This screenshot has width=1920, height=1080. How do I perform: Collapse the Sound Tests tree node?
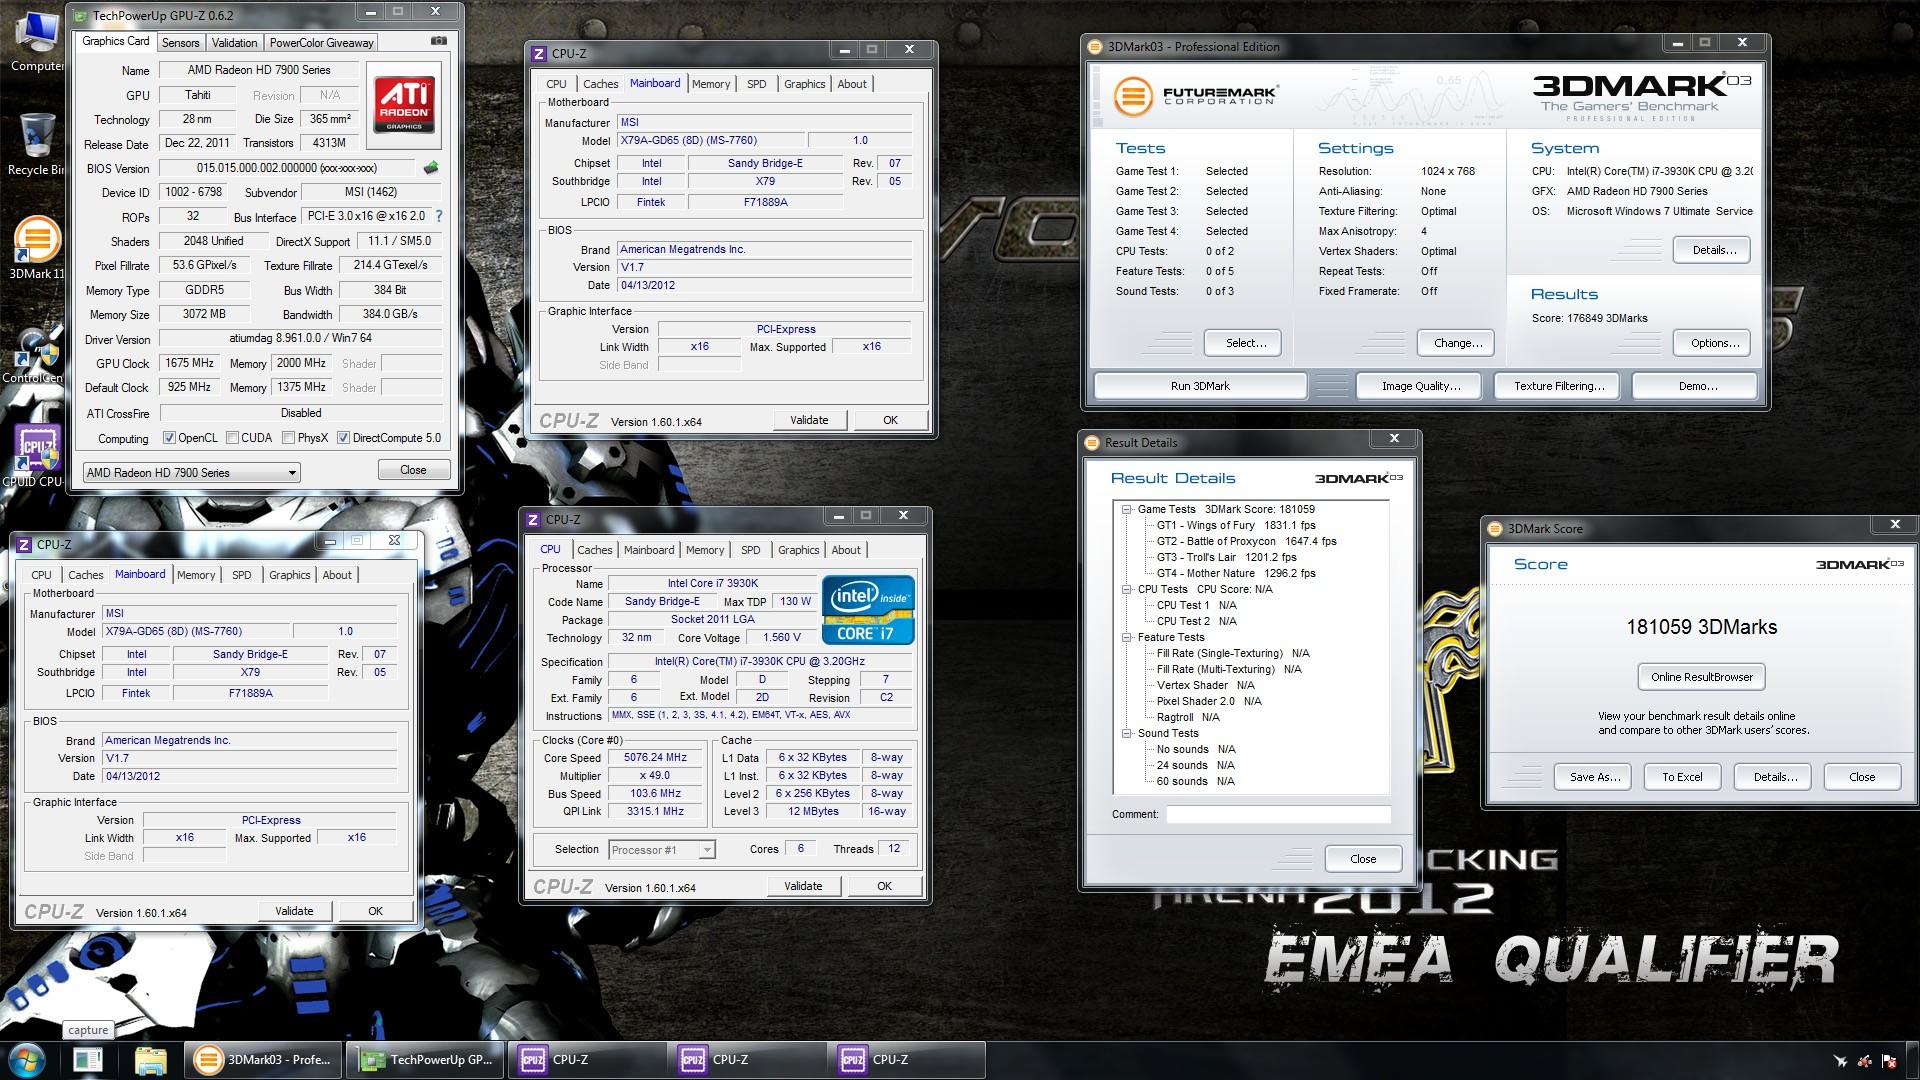(x=1126, y=733)
